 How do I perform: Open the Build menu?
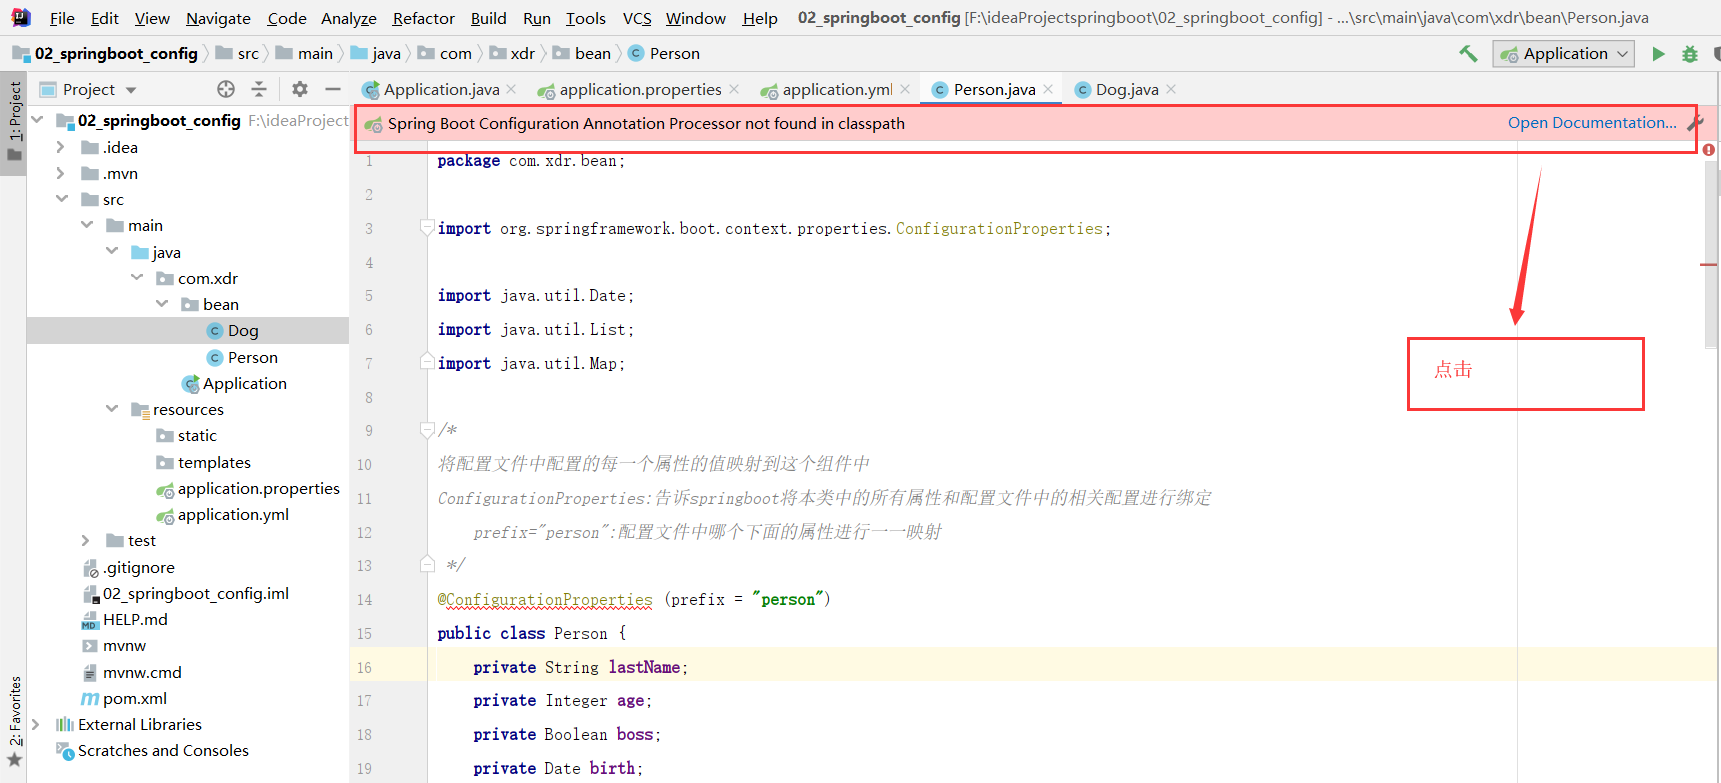pyautogui.click(x=488, y=18)
